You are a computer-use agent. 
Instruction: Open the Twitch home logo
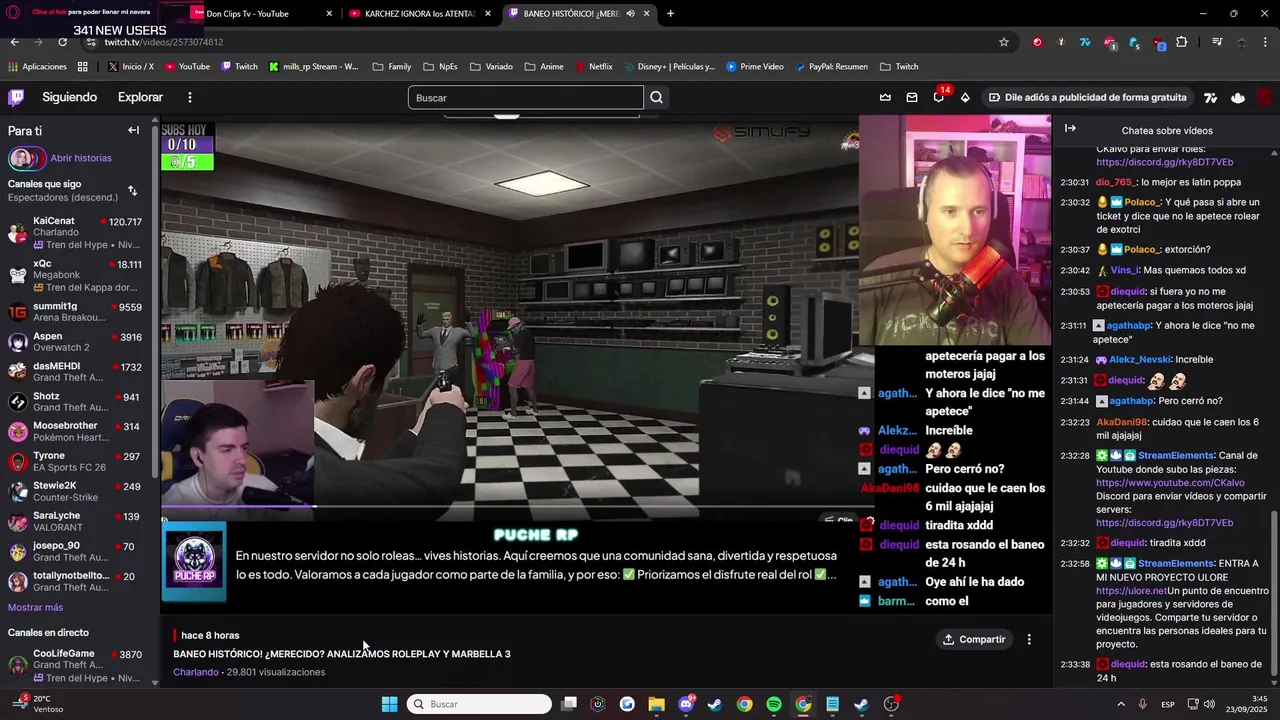coord(16,97)
